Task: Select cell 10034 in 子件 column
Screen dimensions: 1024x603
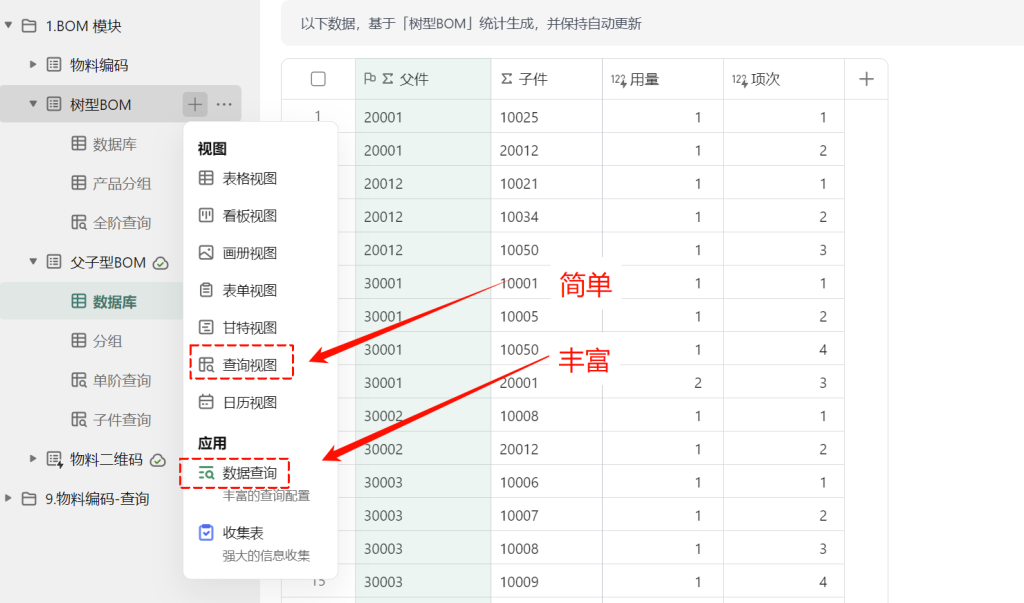Action: coord(547,217)
